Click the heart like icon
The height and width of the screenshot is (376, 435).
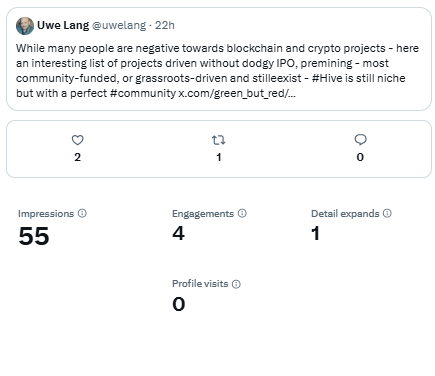tap(78, 140)
